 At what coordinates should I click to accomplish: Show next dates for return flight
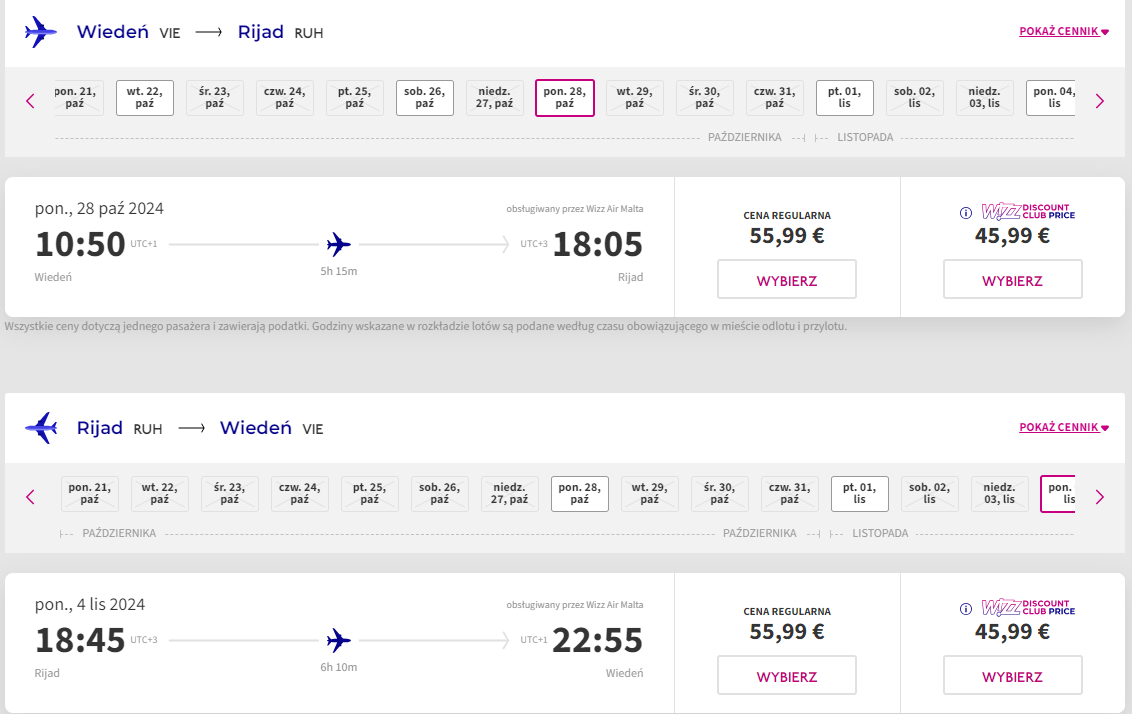pyautogui.click(x=1100, y=497)
